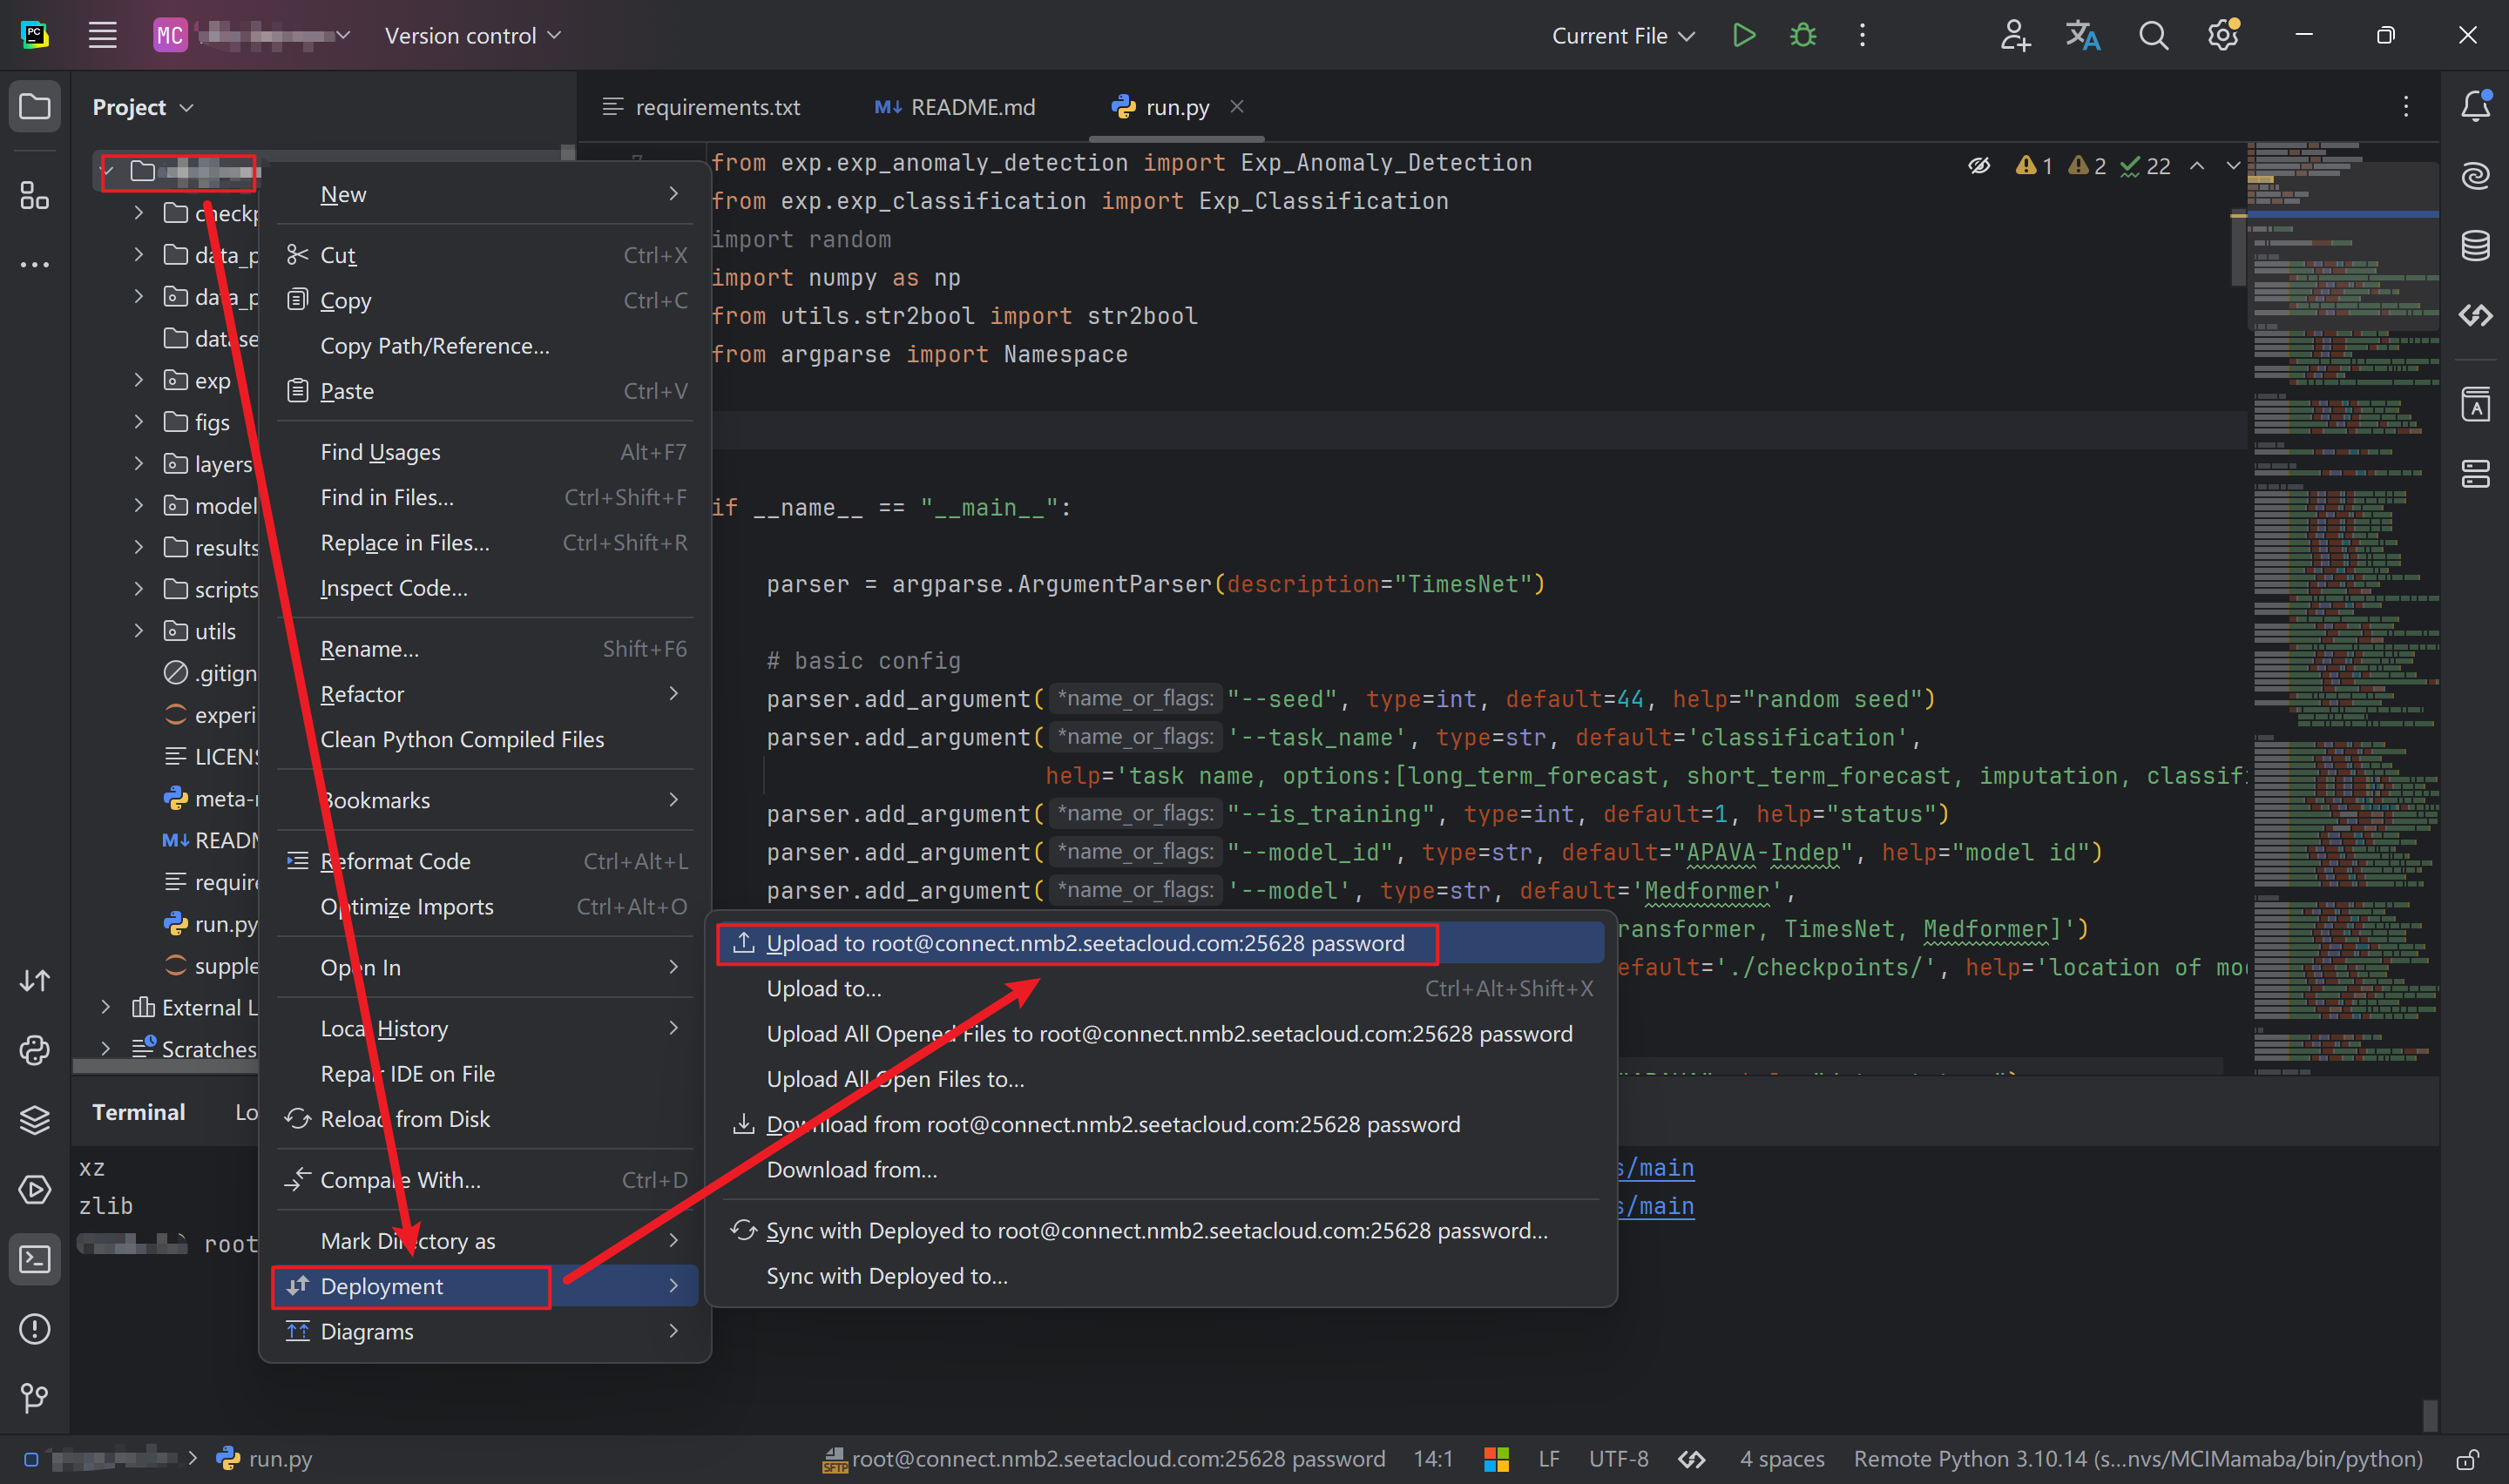
Task: Open the Git tool window icon
Action: pyautogui.click(x=35, y=1397)
